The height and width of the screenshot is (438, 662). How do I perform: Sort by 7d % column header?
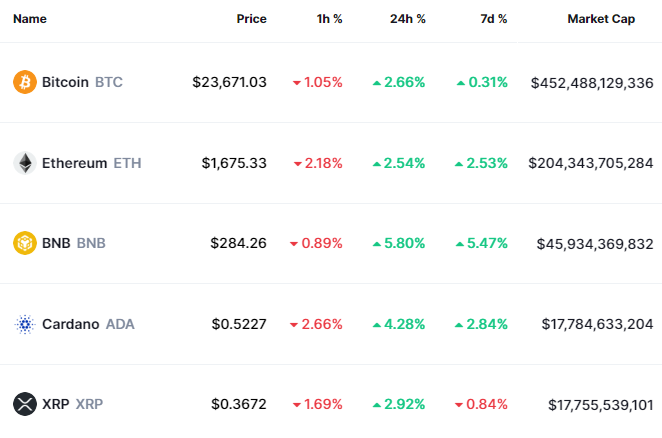(492, 19)
